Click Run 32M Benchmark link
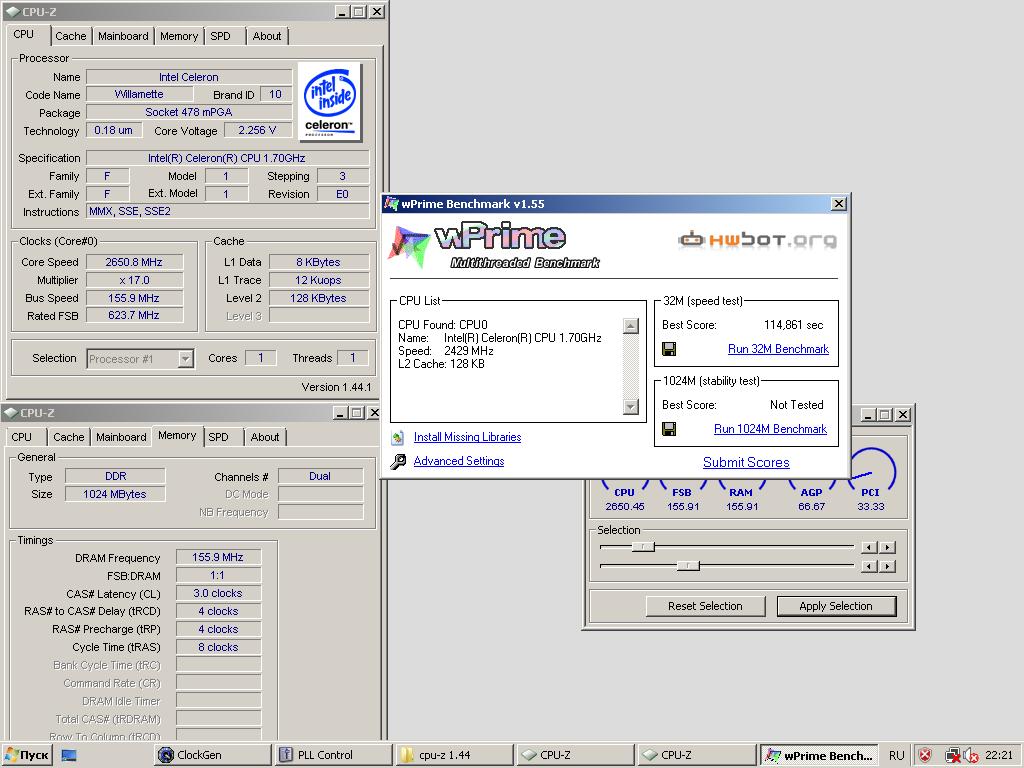Screen dimensions: 1024x768 click(x=778, y=349)
